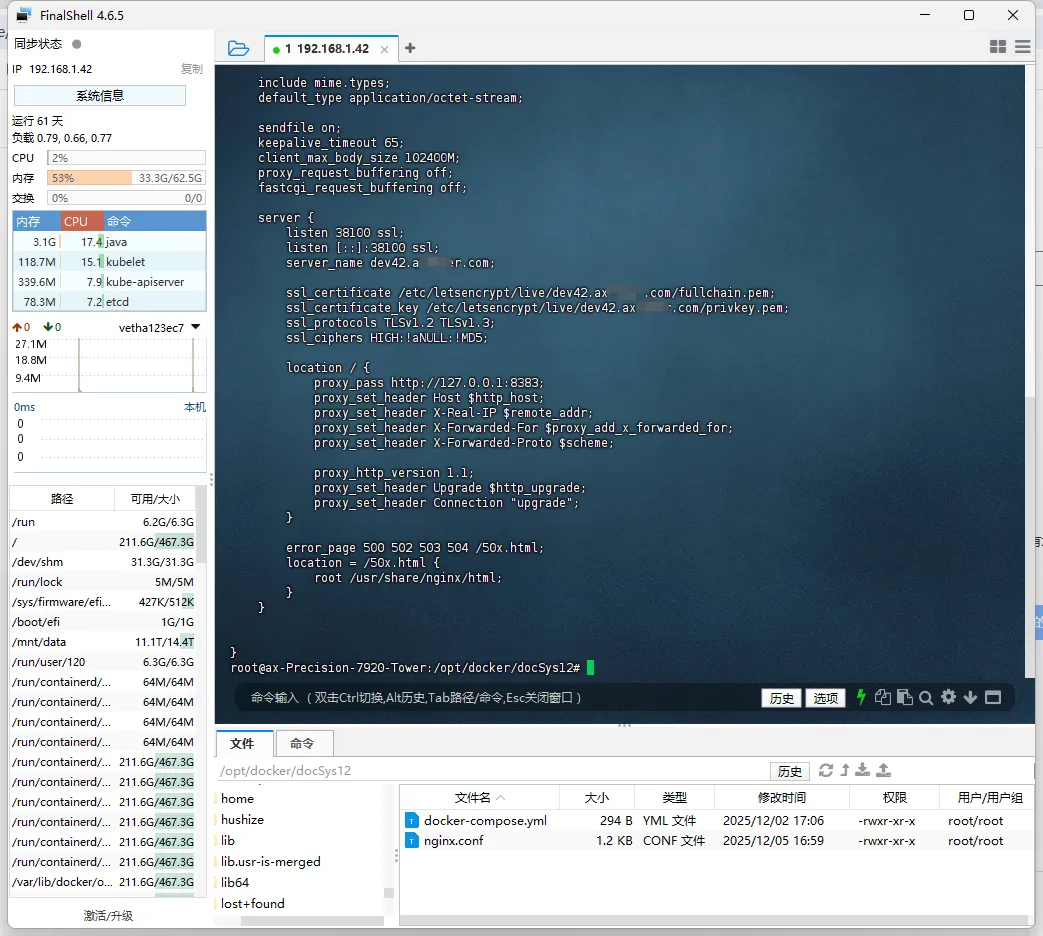Click the /opt/docker/docSys12 path field
1043x936 pixels.
(x=492, y=771)
